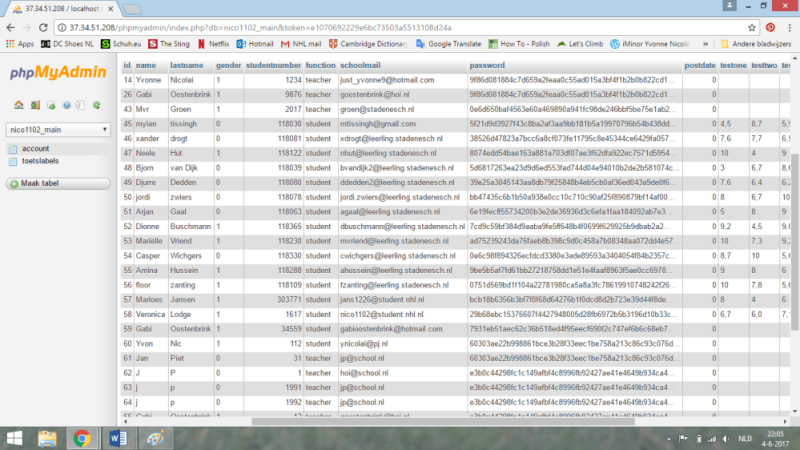Open the Chrome three-dot menu
Screen dimensions: 800x450
pos(789,28)
